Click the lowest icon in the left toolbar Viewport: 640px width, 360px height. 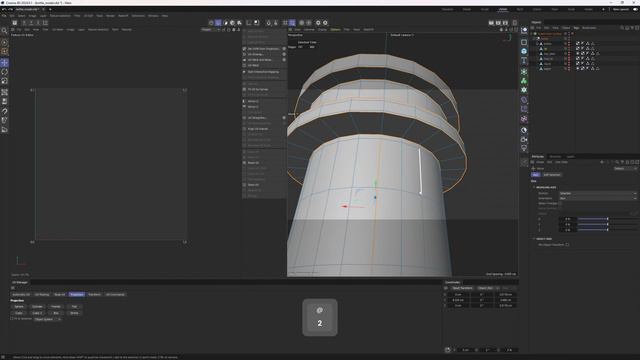click(4, 130)
